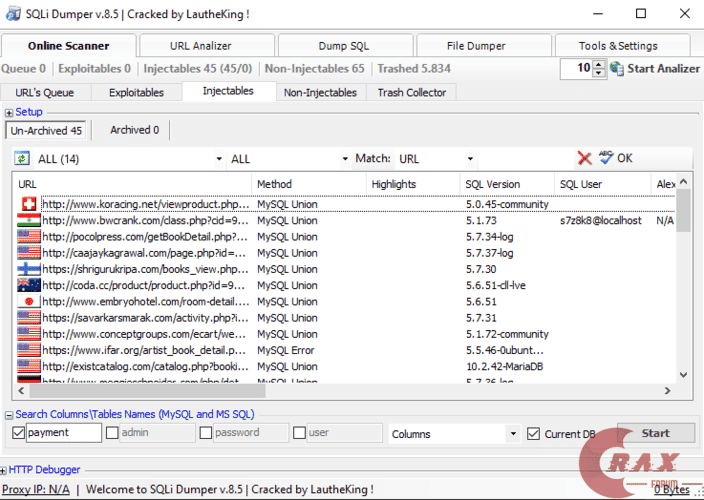Click the scroll-right arrow of URL list
The height and width of the screenshot is (500, 704).
pos(668,391)
